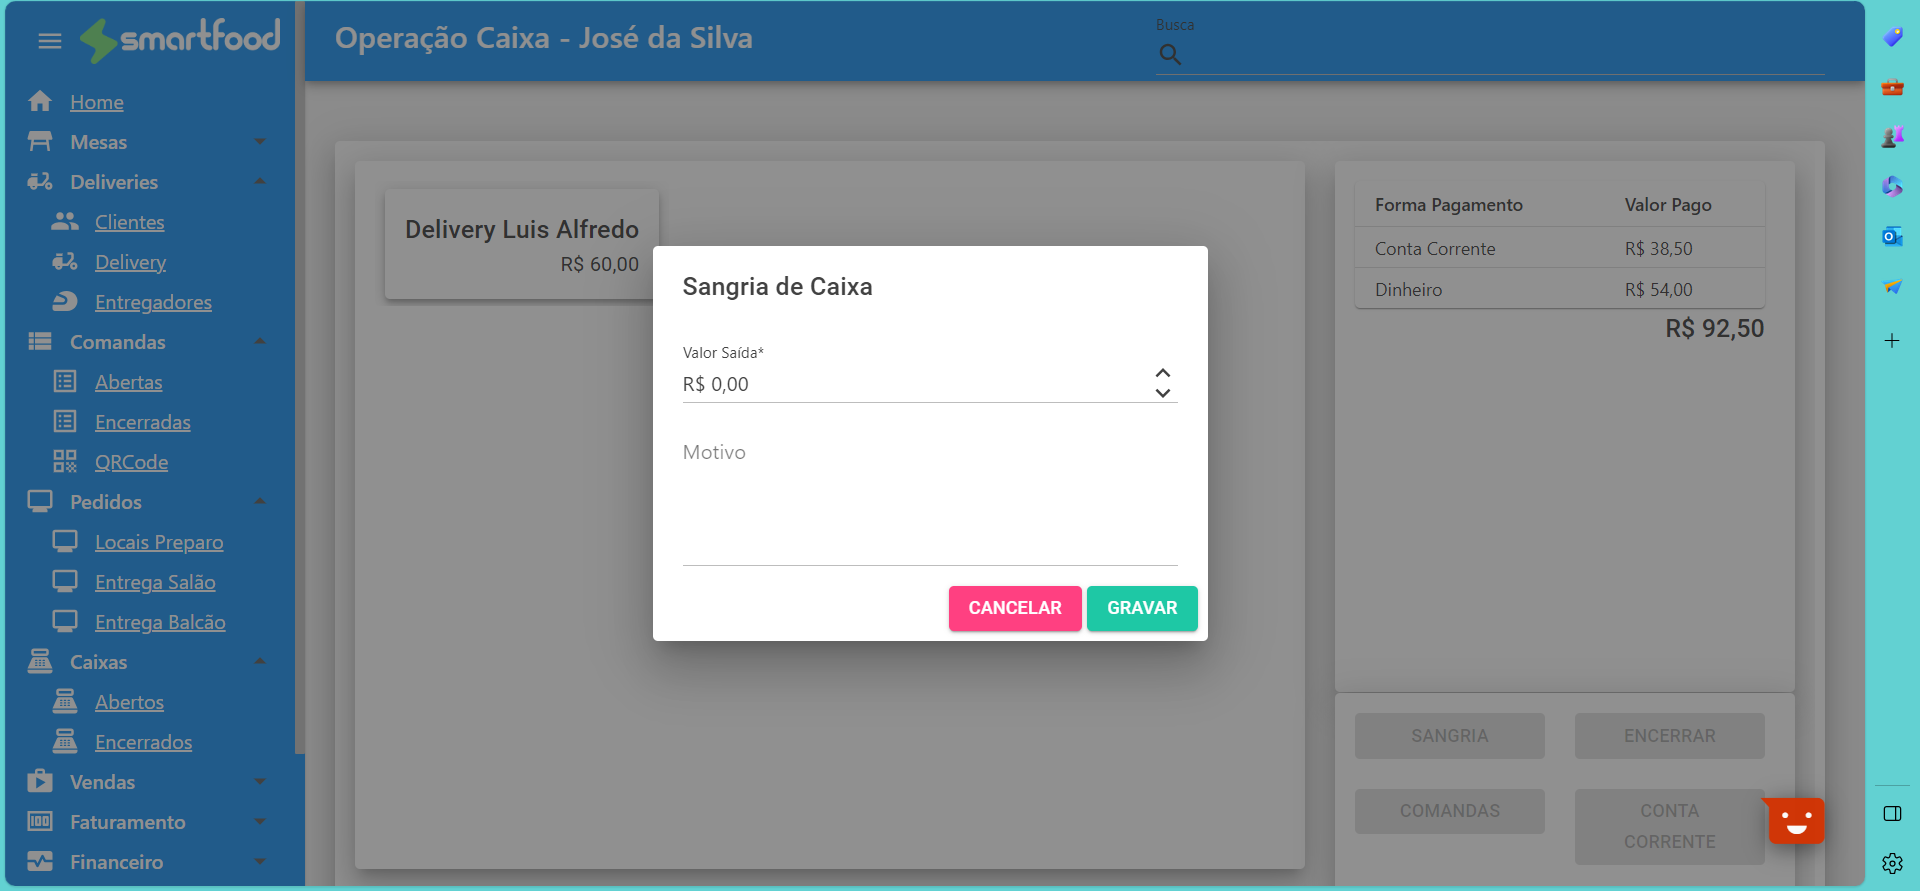Click the Entregadores delivery icon
Viewport: 1920px width, 891px height.
tap(65, 301)
